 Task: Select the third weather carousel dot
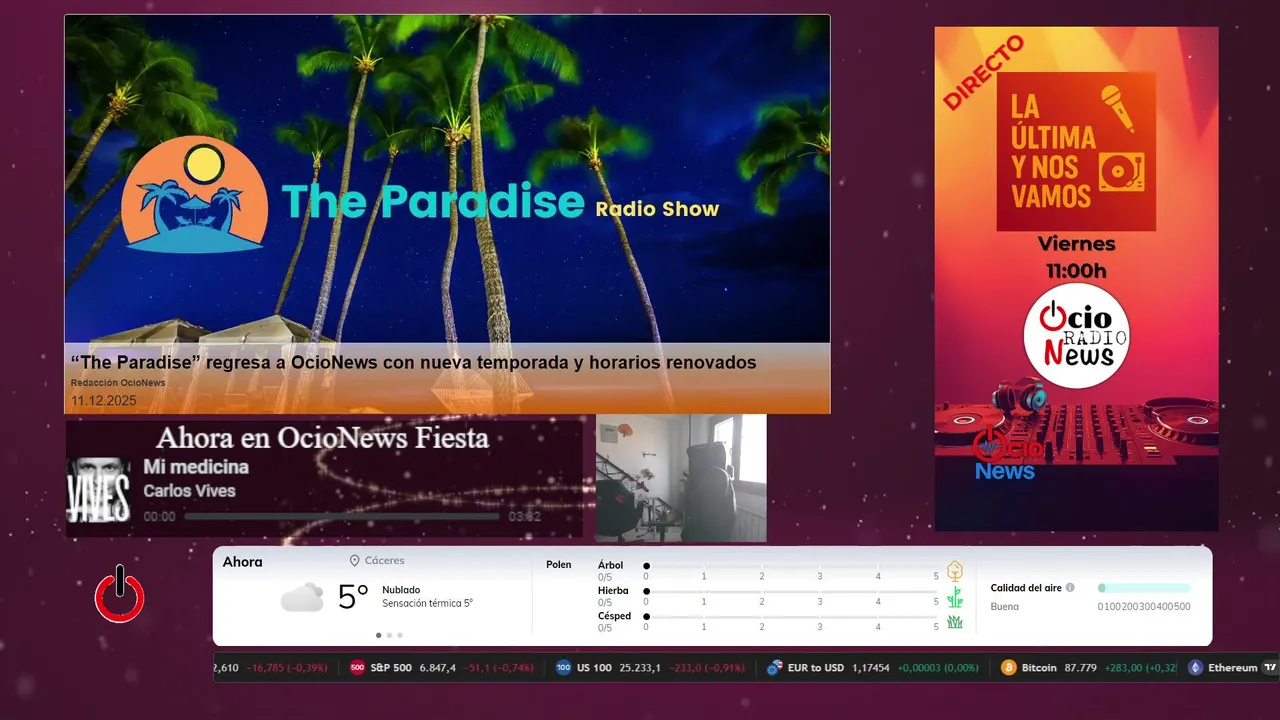point(400,635)
